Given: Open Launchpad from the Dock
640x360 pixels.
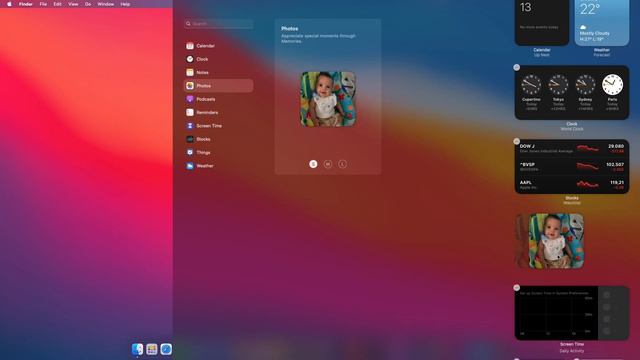Looking at the screenshot, I should pos(152,349).
